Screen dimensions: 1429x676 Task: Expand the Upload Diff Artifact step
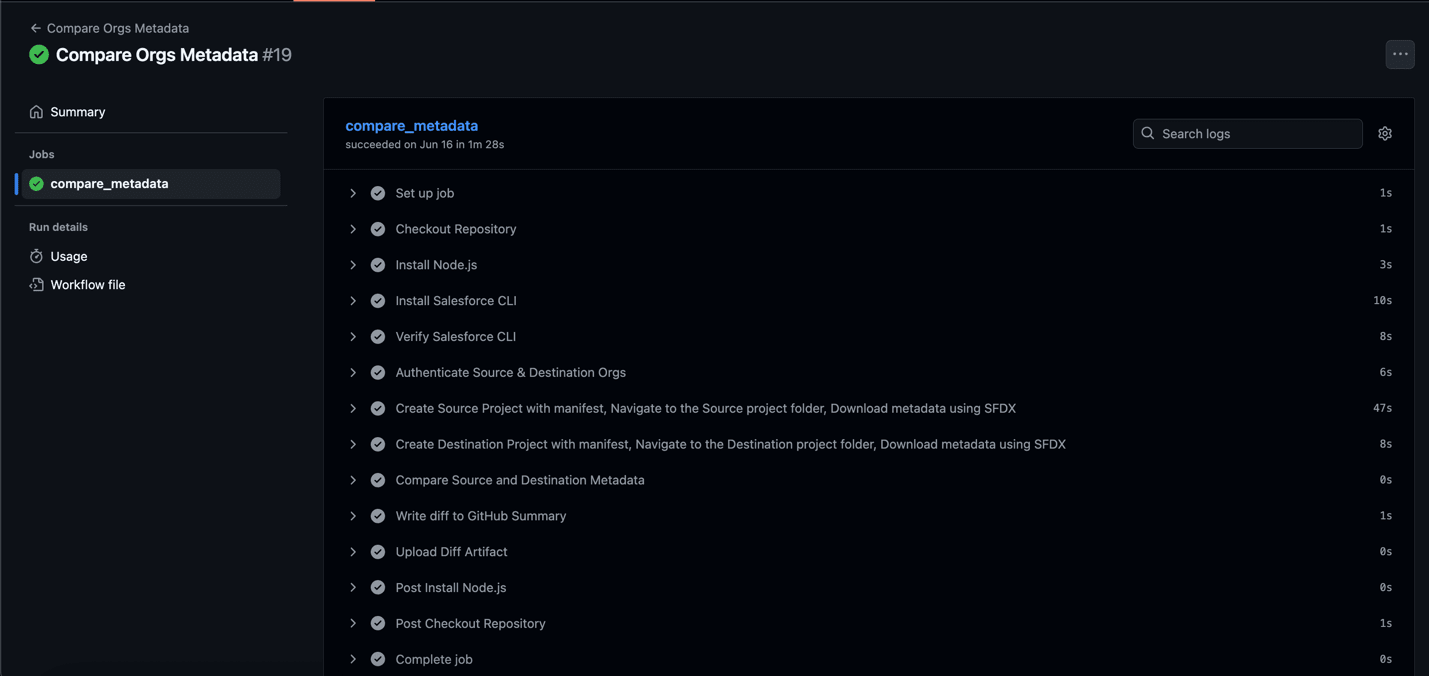tap(353, 552)
